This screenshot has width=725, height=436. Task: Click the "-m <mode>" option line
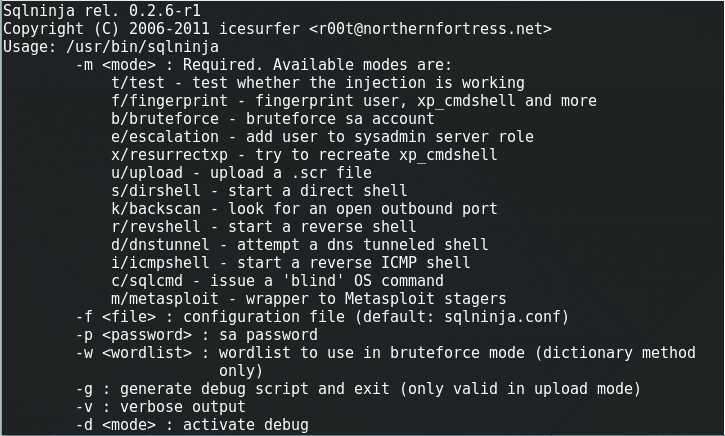pos(264,65)
